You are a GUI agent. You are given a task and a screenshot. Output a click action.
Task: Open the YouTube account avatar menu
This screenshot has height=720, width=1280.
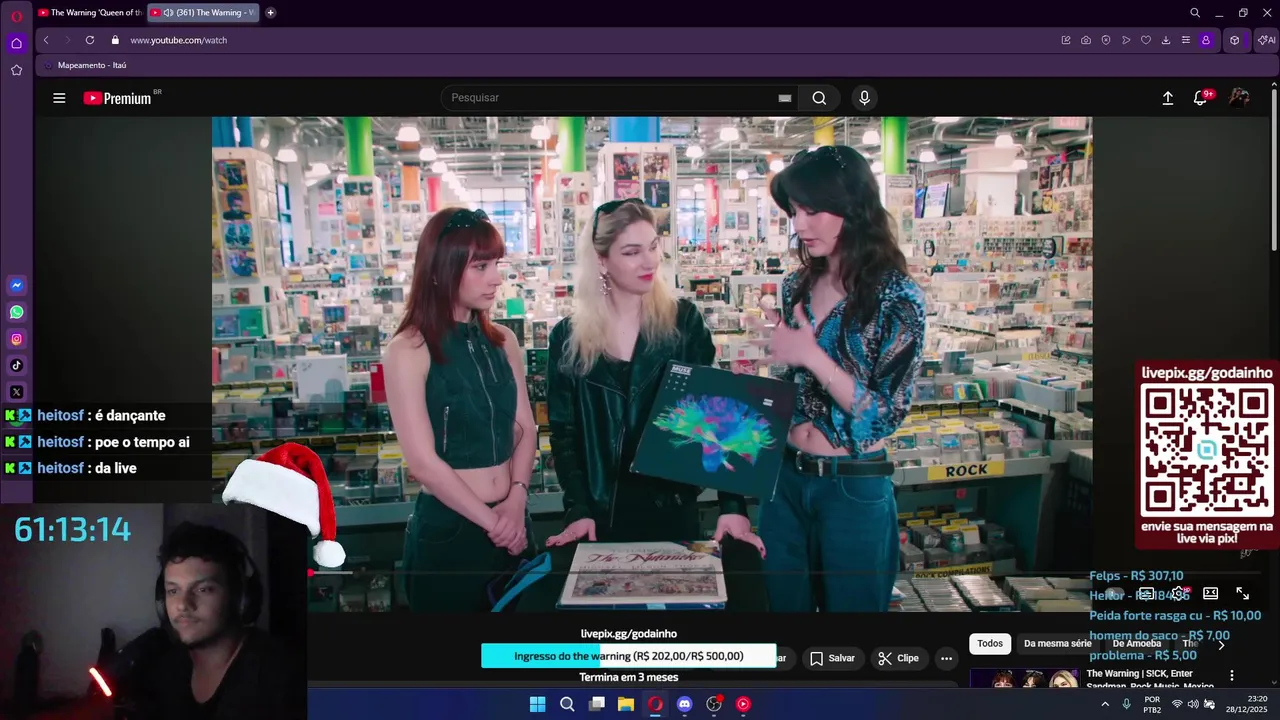[1239, 97]
